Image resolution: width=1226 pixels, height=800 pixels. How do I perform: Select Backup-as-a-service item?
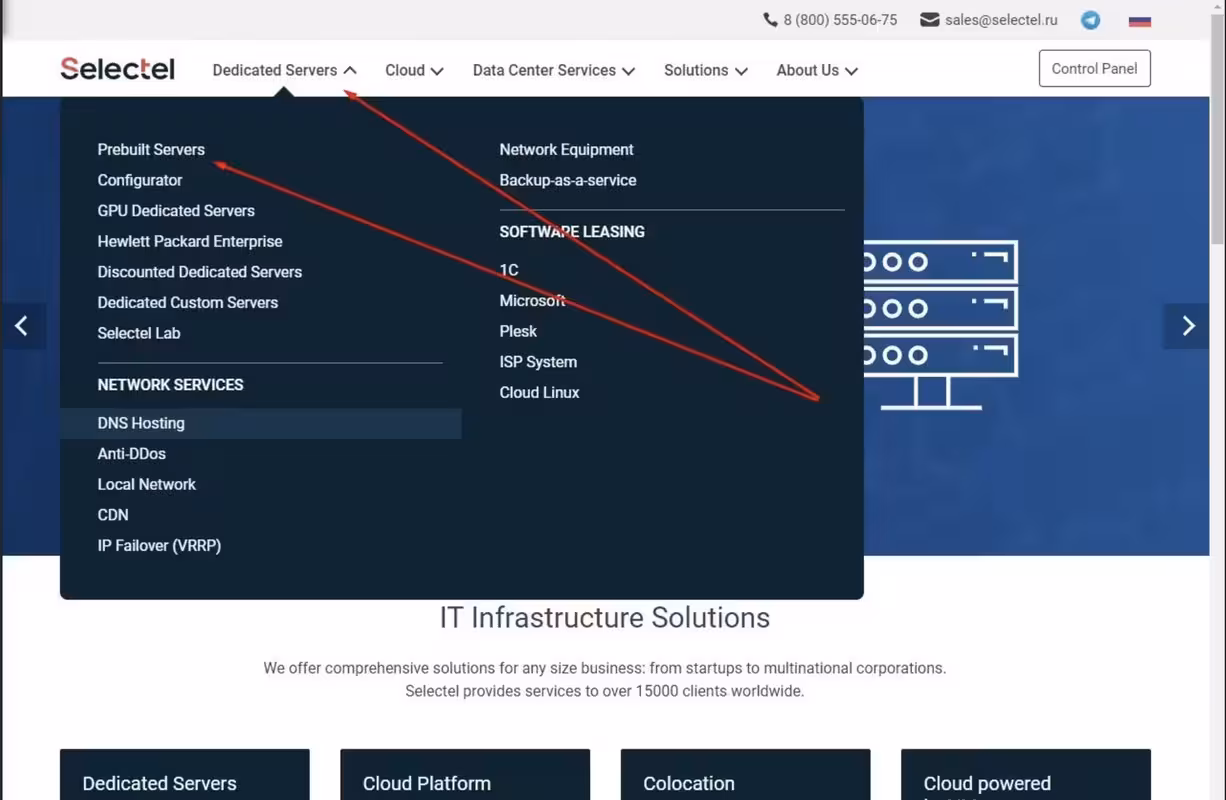568,180
